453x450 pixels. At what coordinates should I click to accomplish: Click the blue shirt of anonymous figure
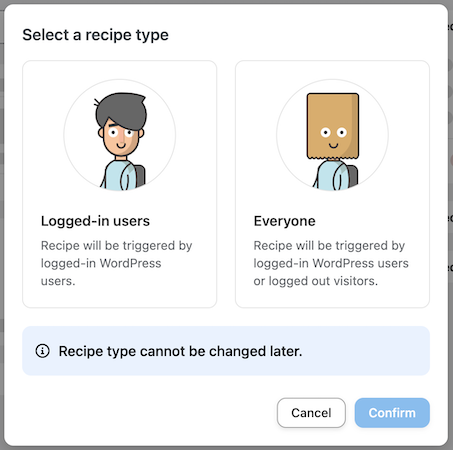coord(331,176)
